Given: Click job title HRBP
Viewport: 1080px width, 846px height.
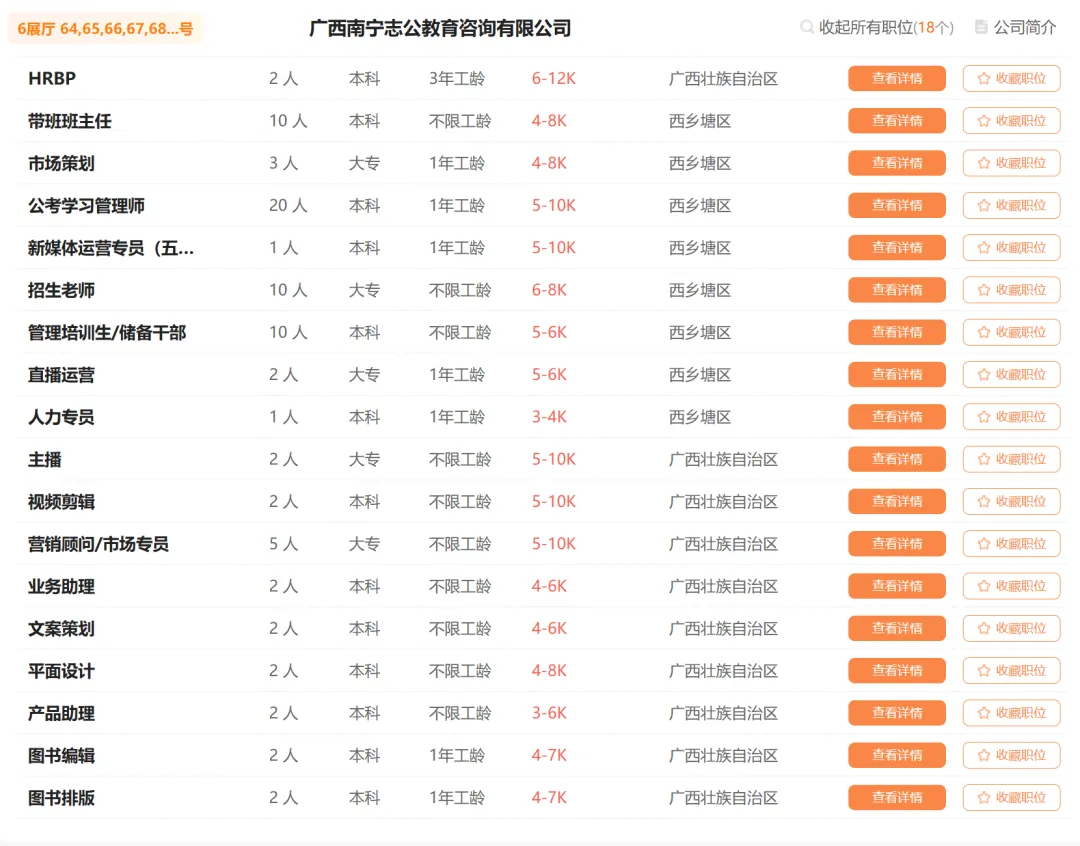Looking at the screenshot, I should coord(52,79).
